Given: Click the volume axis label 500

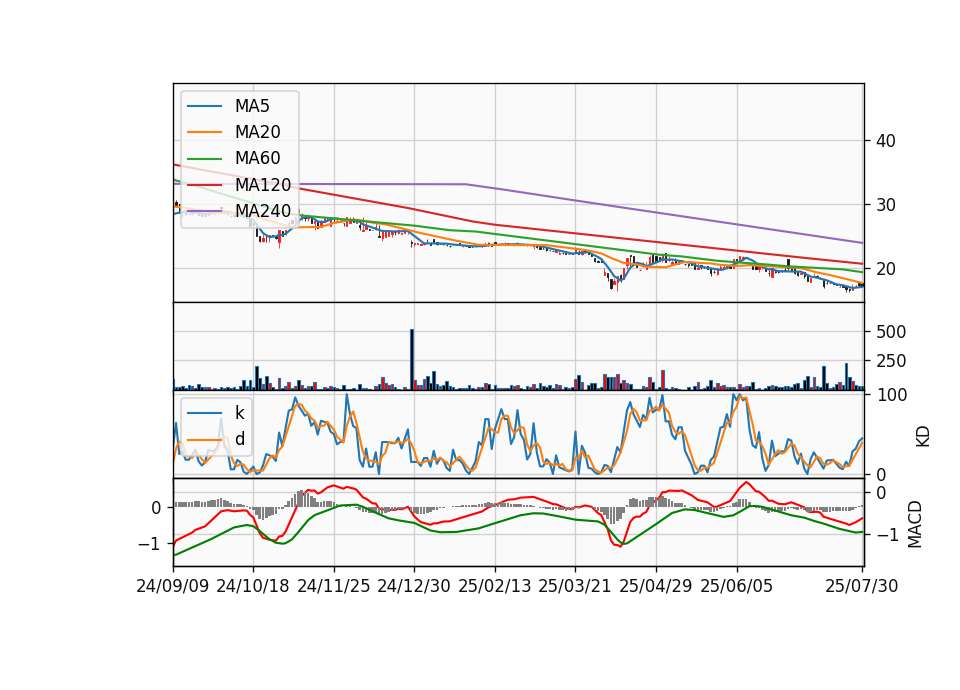Looking at the screenshot, I should [x=891, y=332].
